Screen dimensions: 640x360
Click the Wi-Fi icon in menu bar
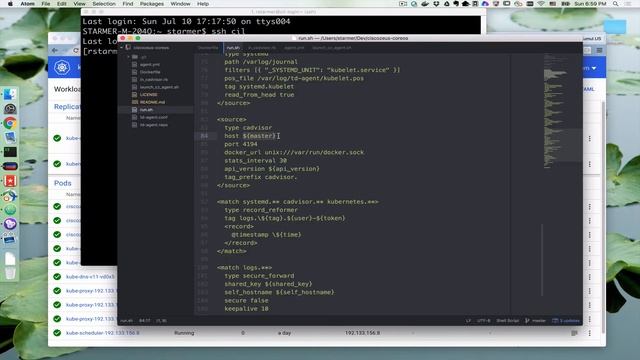click(542, 4)
